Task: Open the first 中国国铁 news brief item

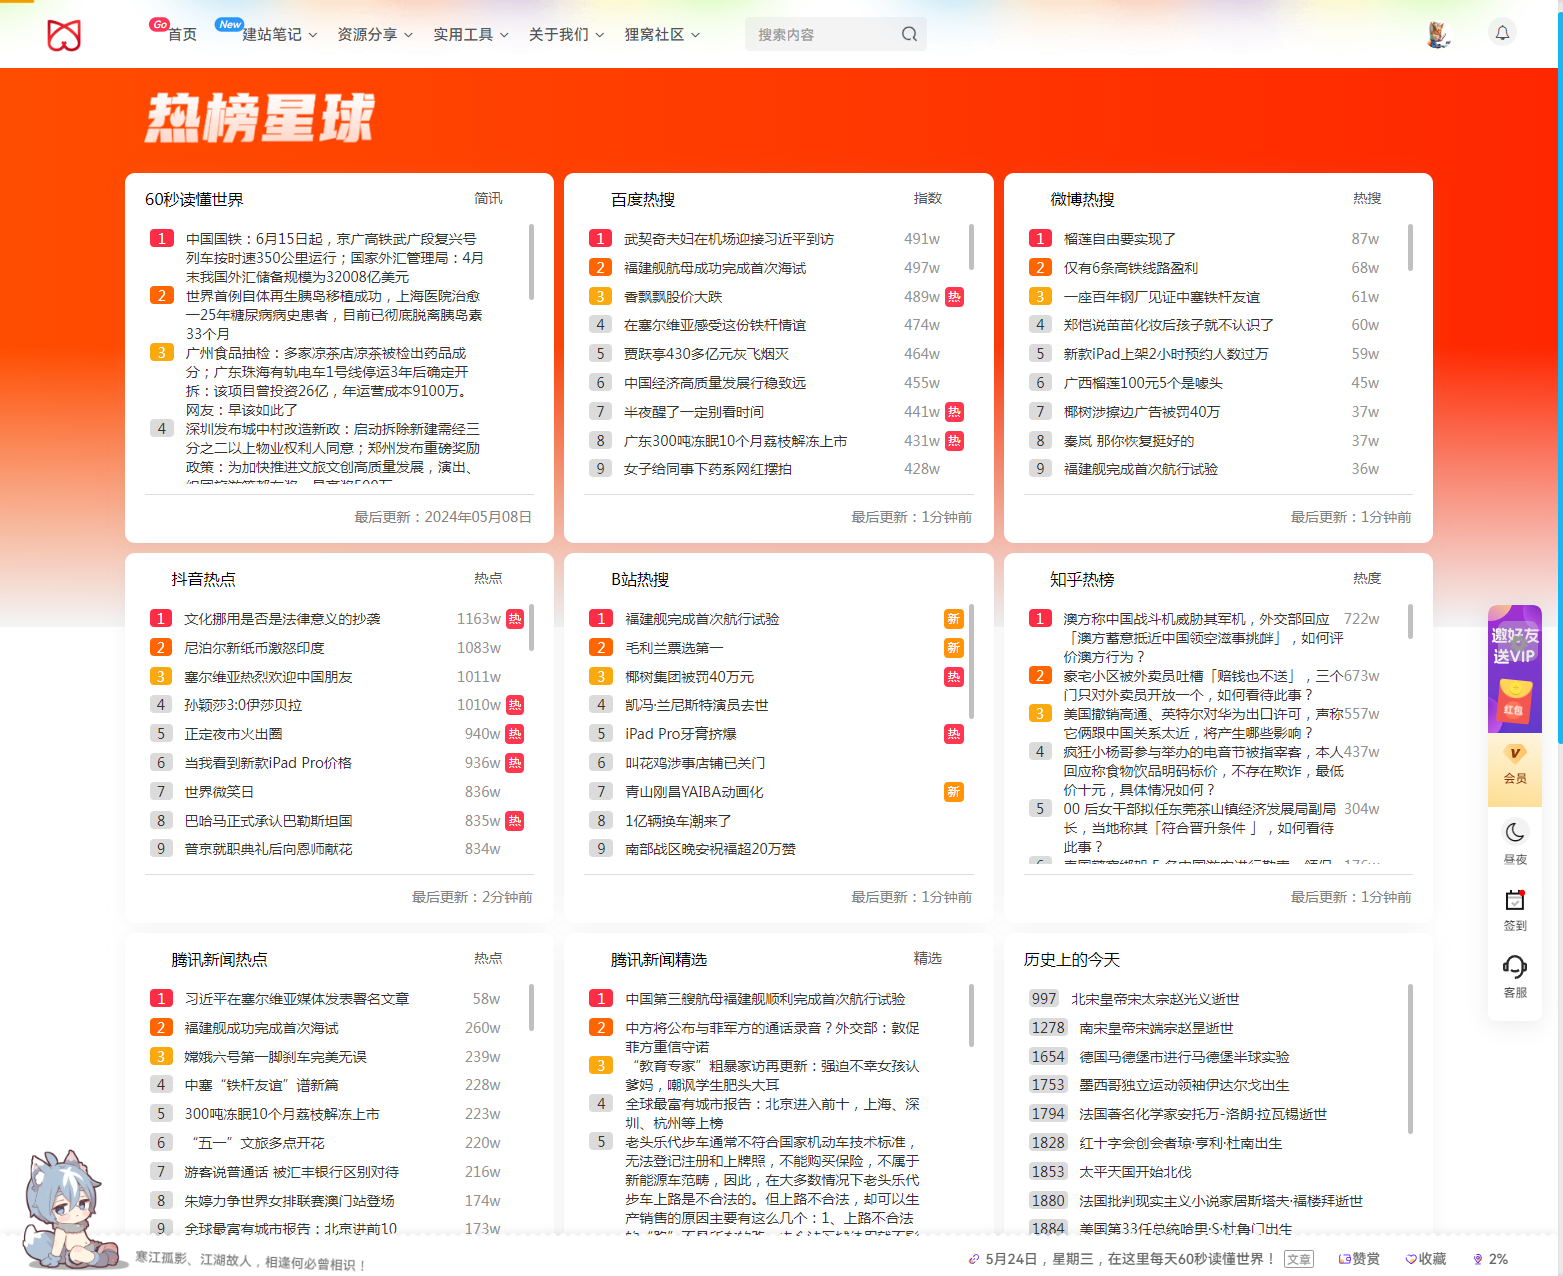Action: pyautogui.click(x=335, y=258)
